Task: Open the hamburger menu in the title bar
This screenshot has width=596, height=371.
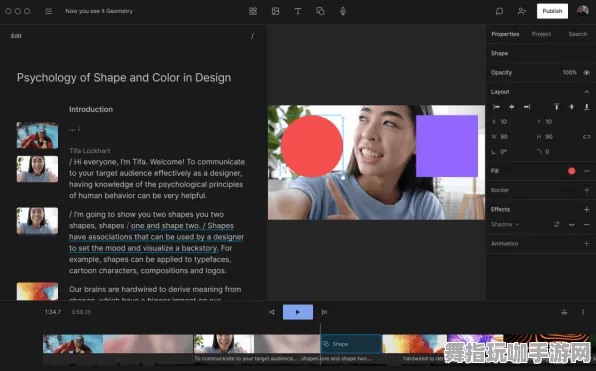Action: click(49, 11)
